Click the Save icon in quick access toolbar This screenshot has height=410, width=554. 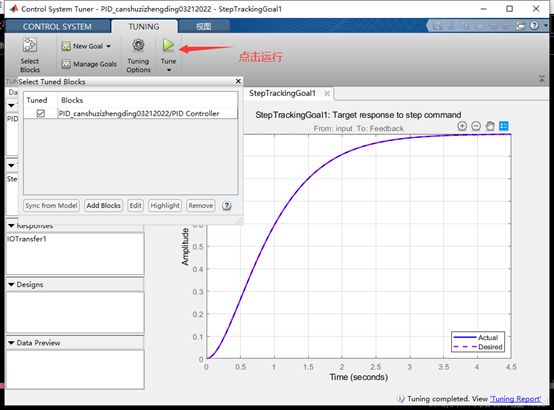click(437, 26)
